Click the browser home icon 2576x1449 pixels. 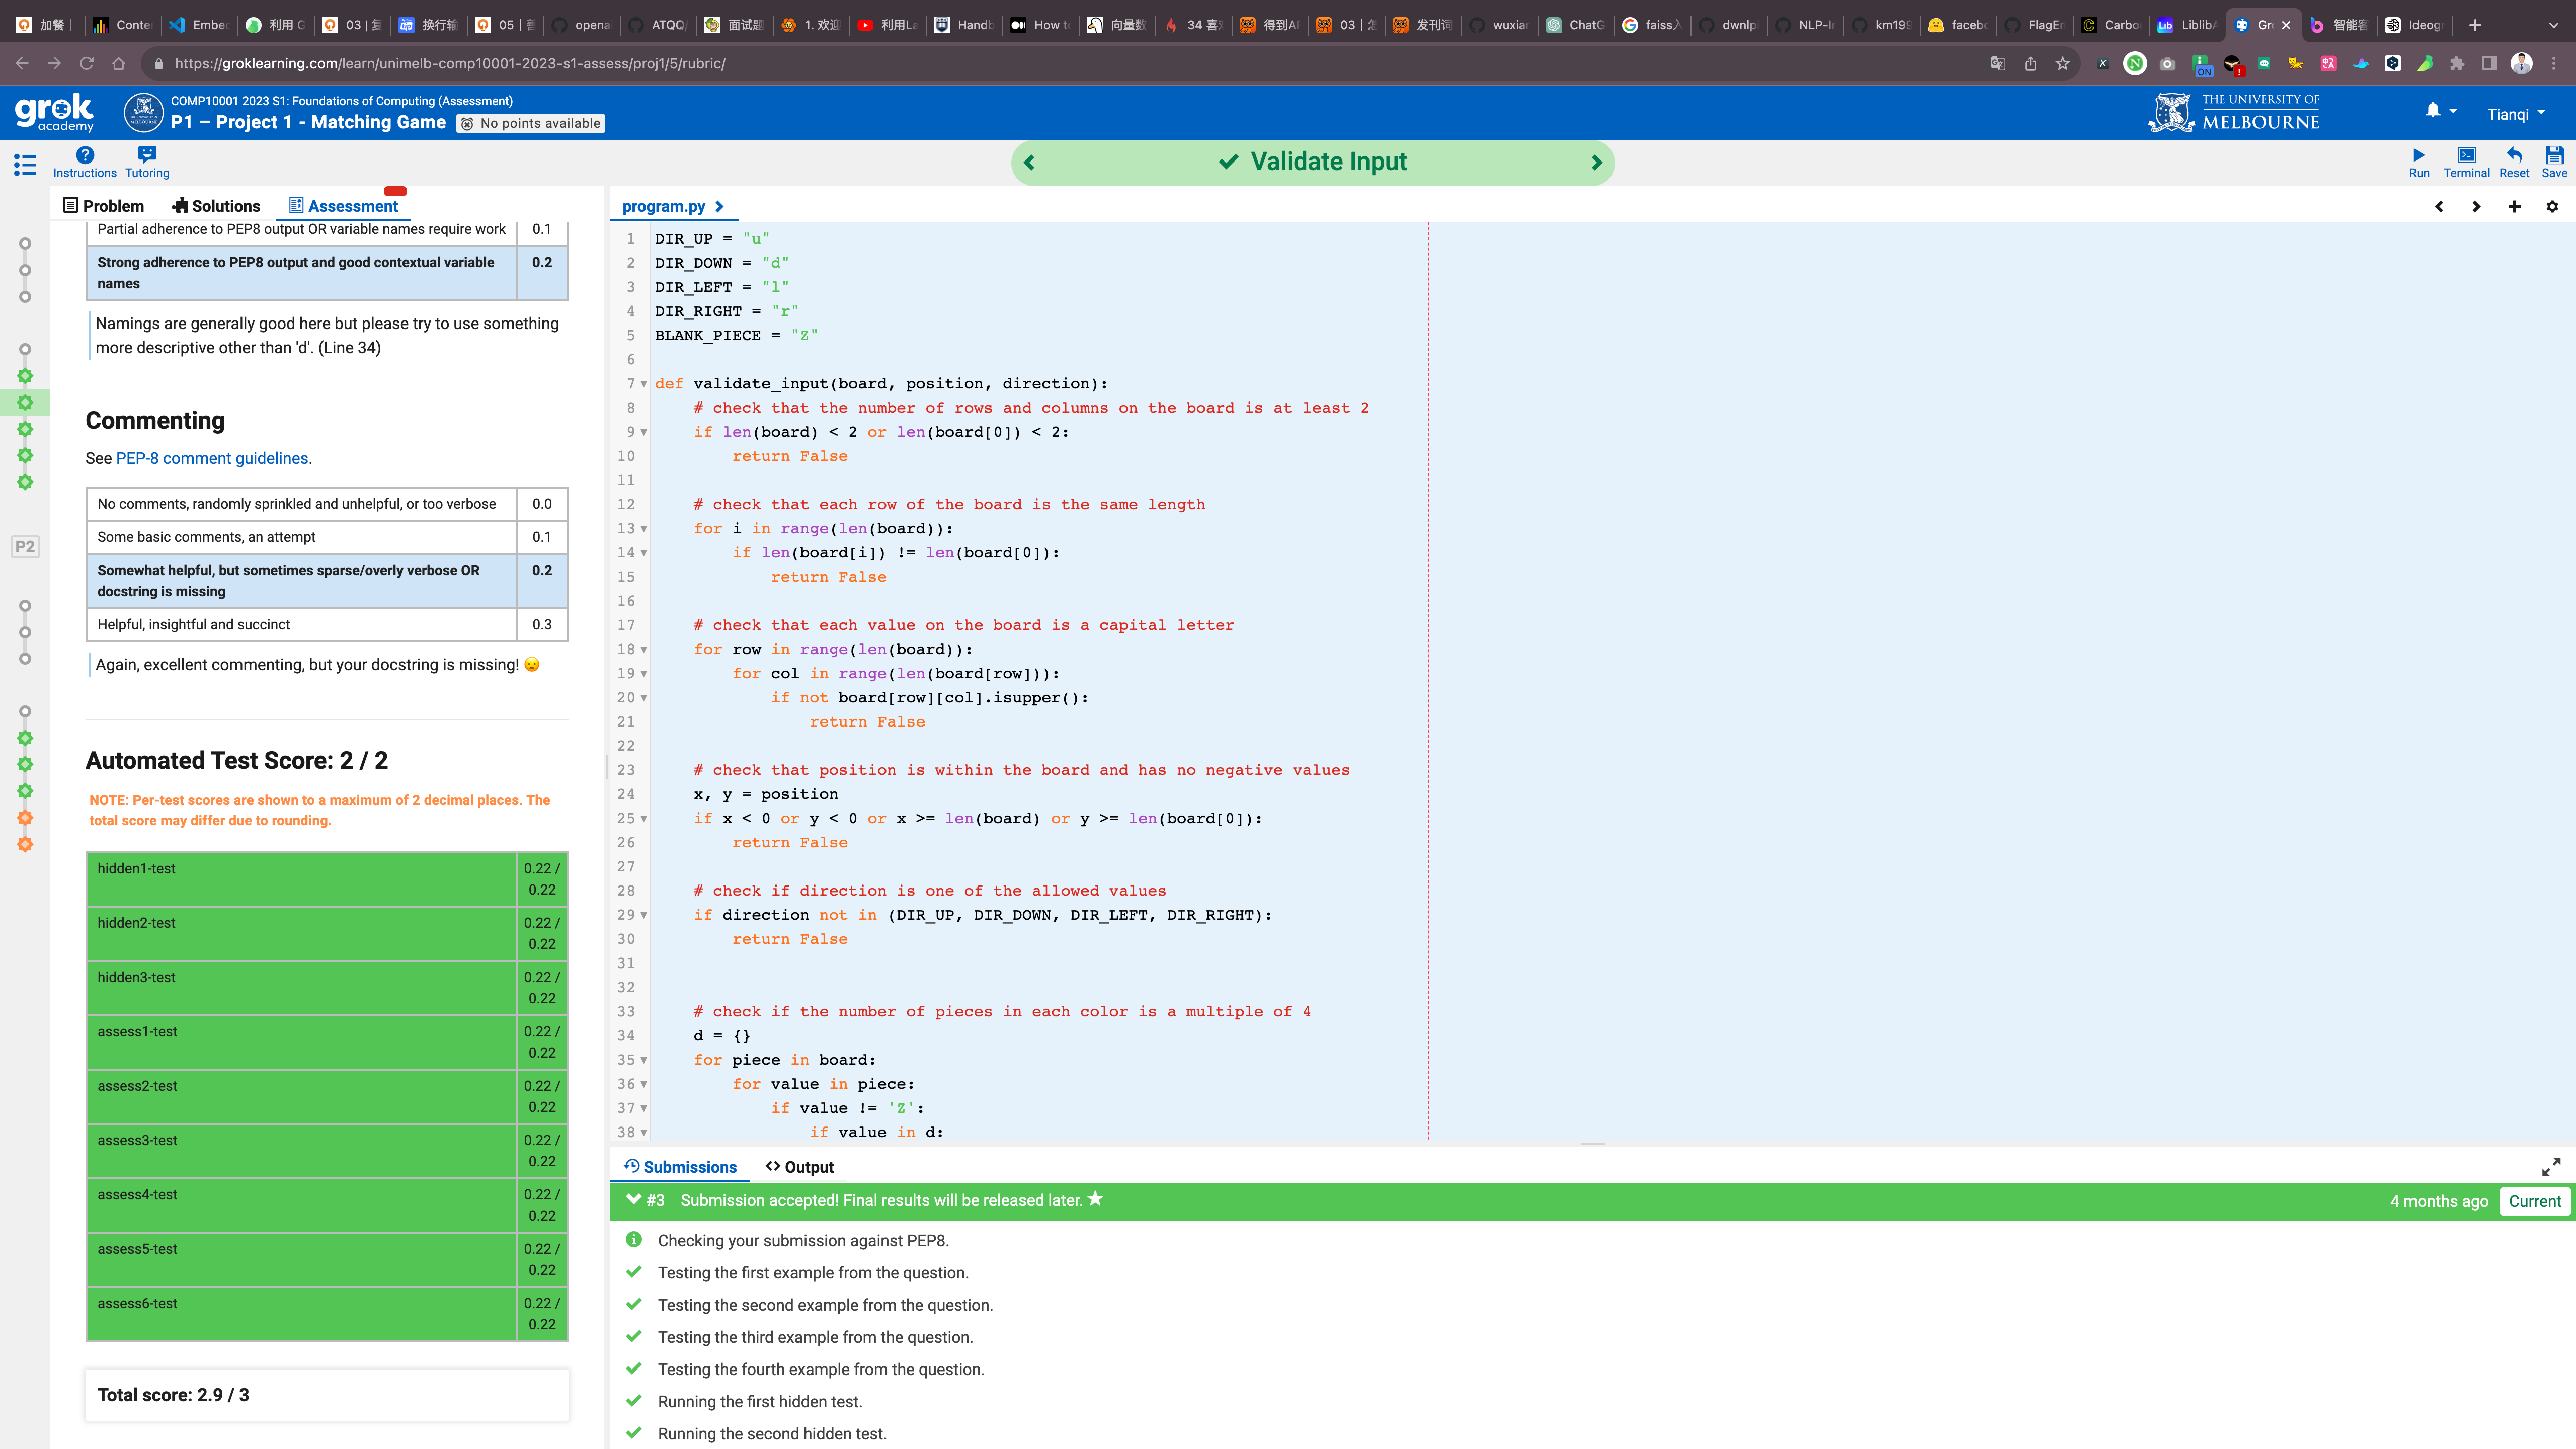pyautogui.click(x=119, y=64)
